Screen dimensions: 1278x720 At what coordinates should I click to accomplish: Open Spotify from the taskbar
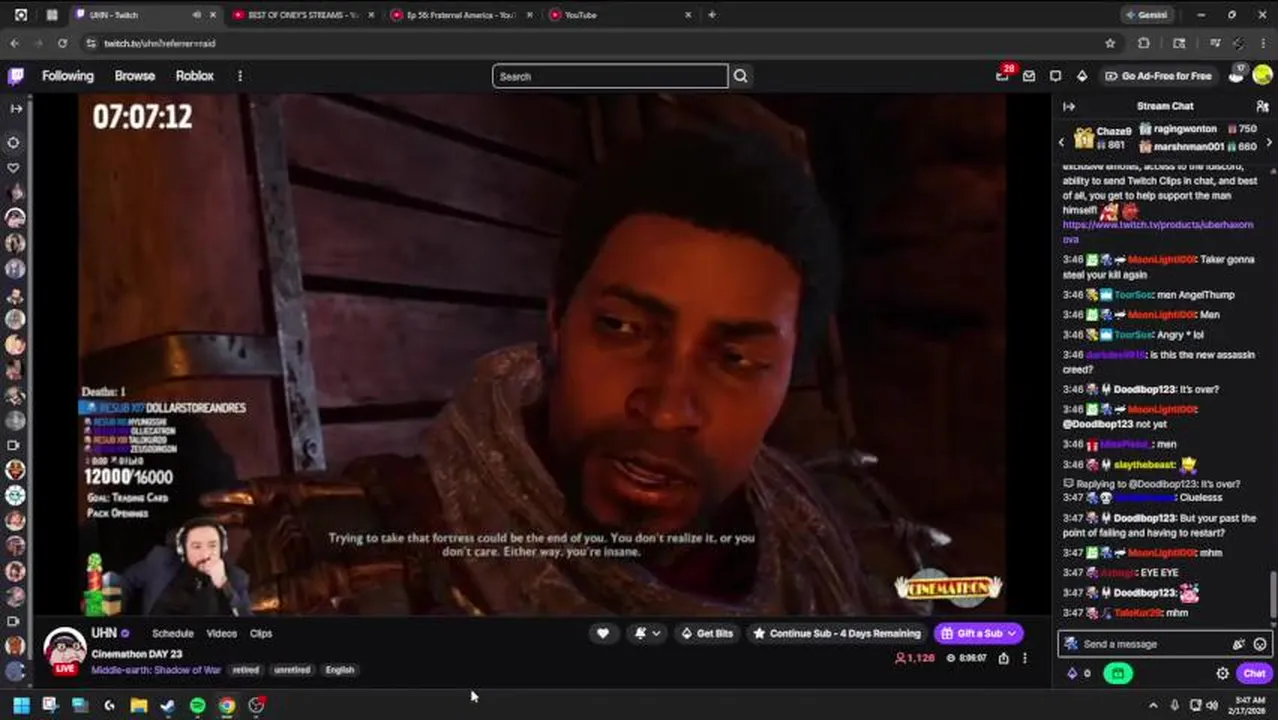(198, 705)
